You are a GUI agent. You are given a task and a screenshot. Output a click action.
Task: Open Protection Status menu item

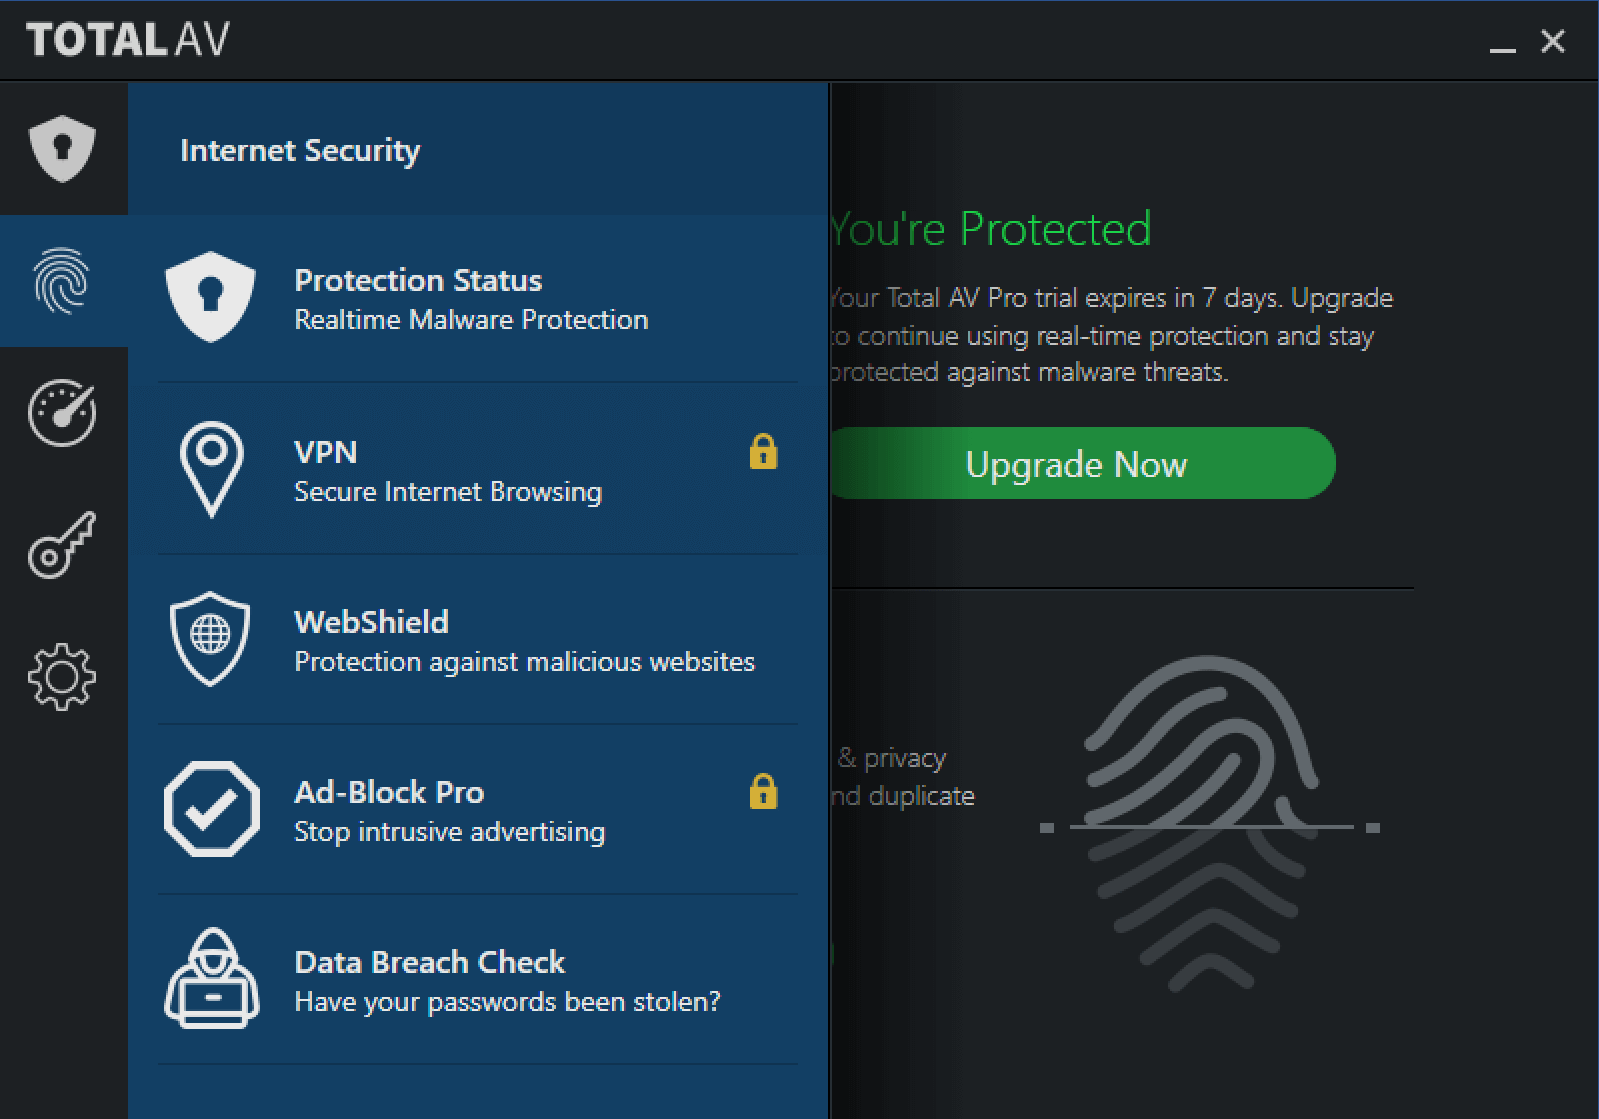click(x=478, y=298)
